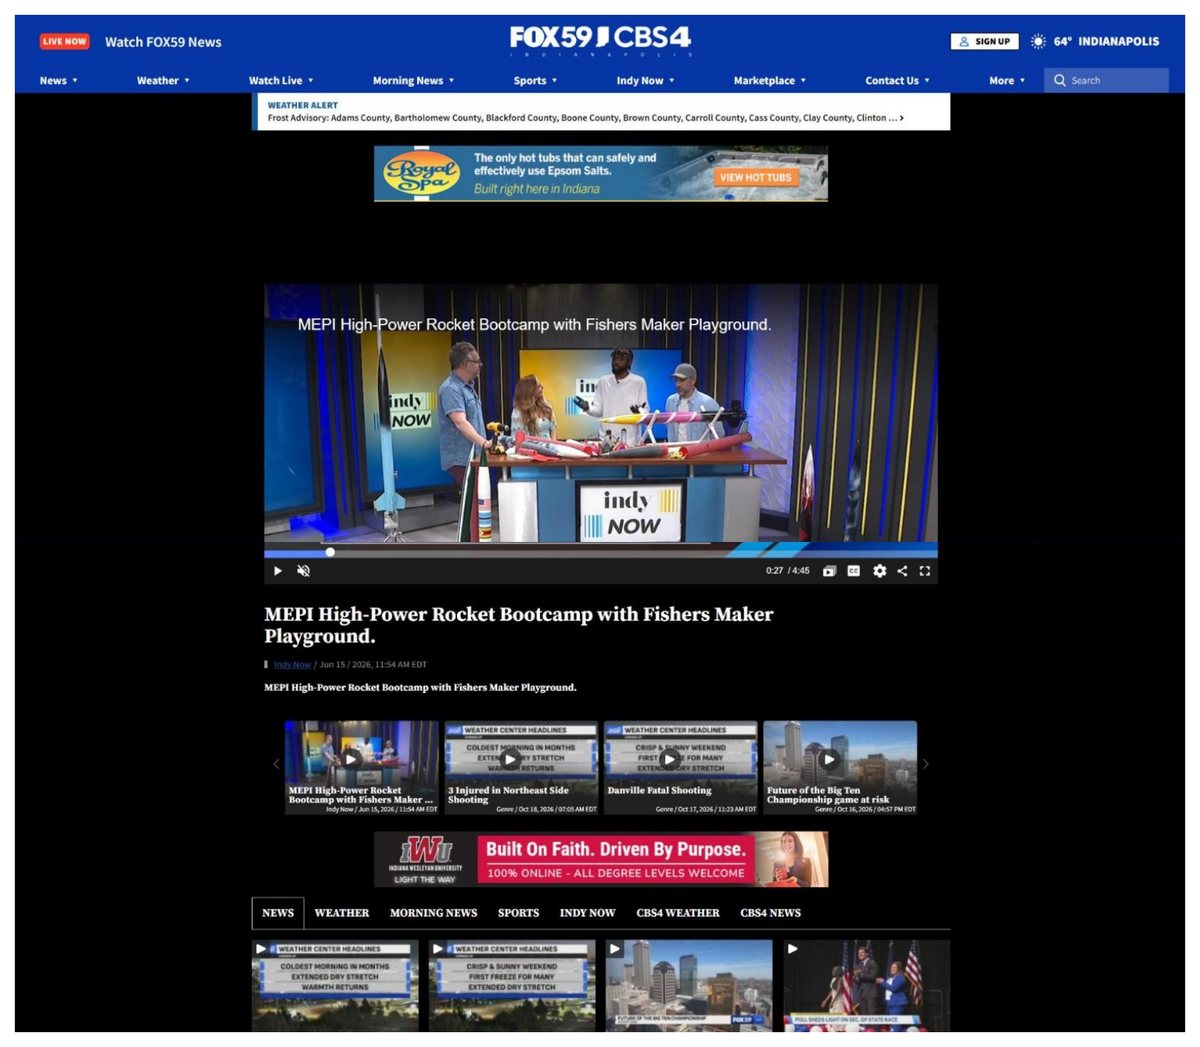Open Coldest Morning in Months video tile

pos(335,985)
